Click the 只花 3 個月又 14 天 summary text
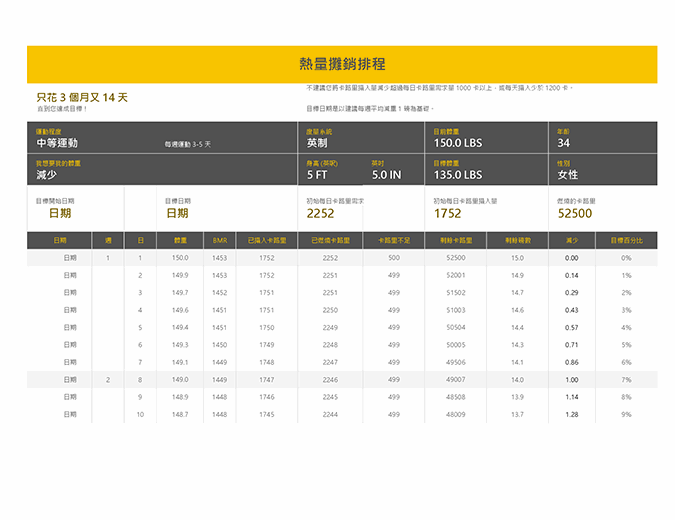Image resolution: width=675 pixels, height=520 pixels. point(82,98)
